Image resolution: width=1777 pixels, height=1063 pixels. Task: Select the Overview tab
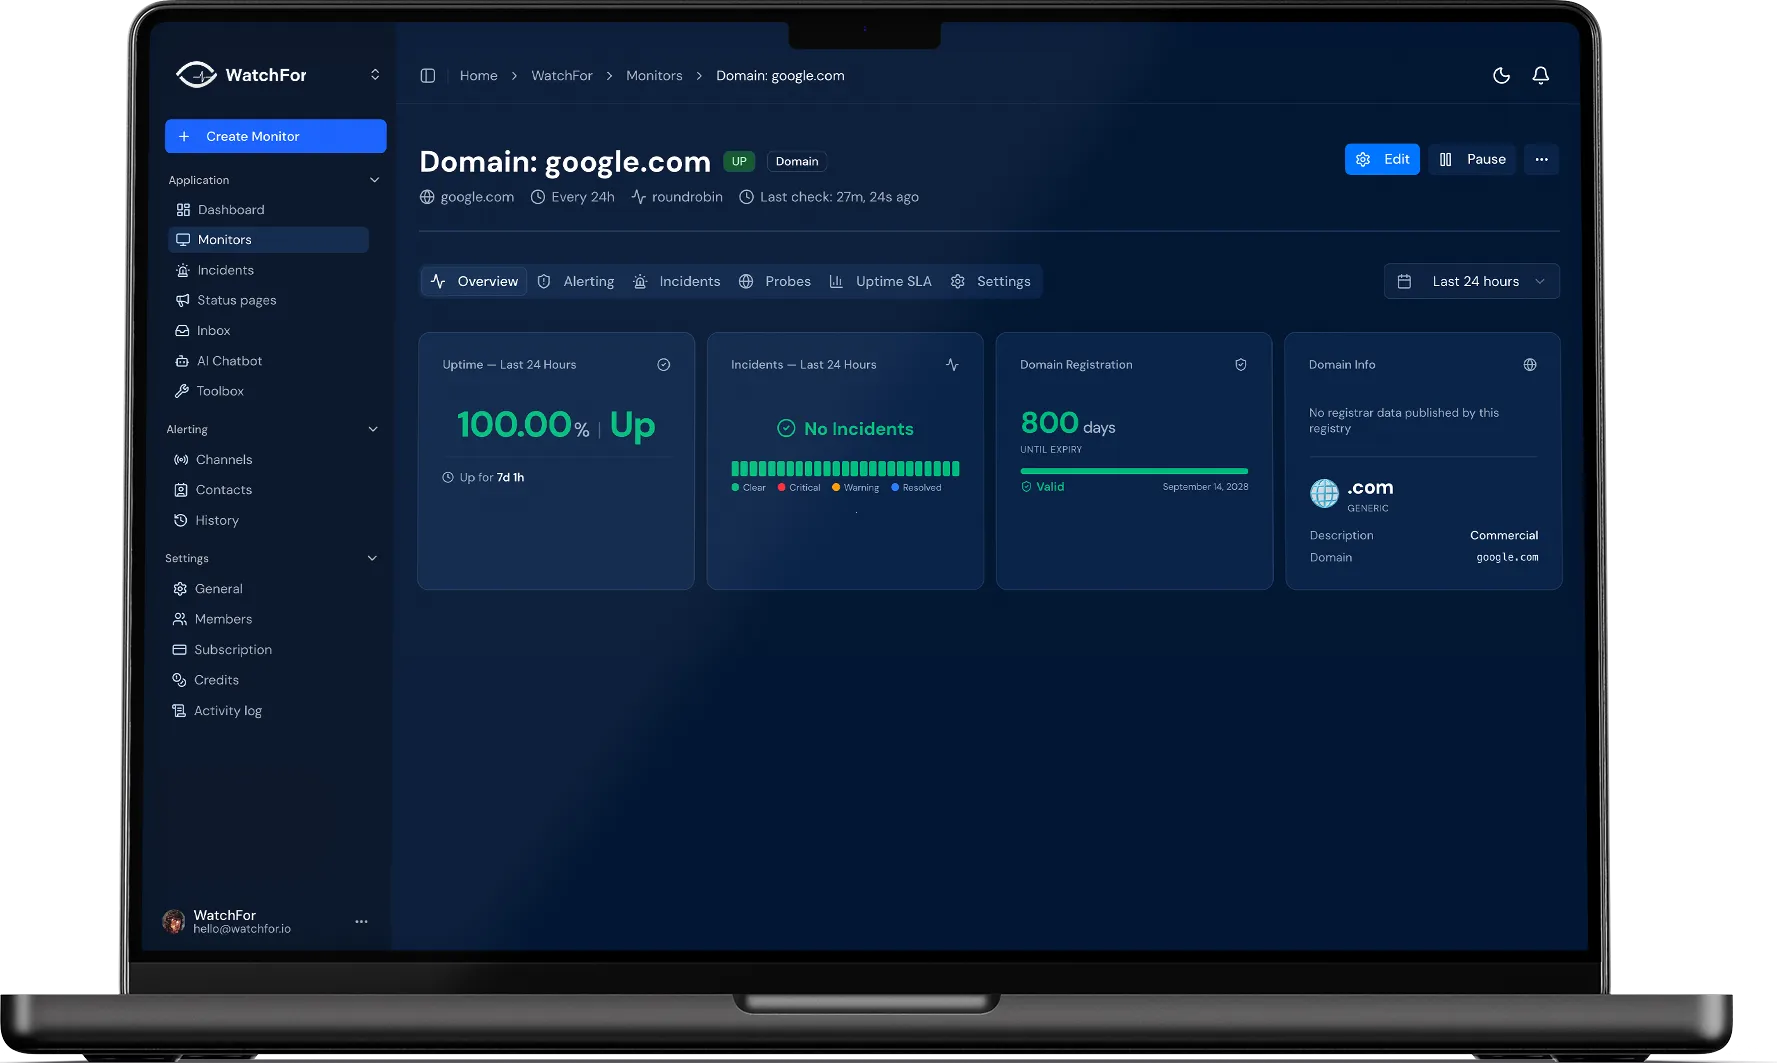[474, 282]
